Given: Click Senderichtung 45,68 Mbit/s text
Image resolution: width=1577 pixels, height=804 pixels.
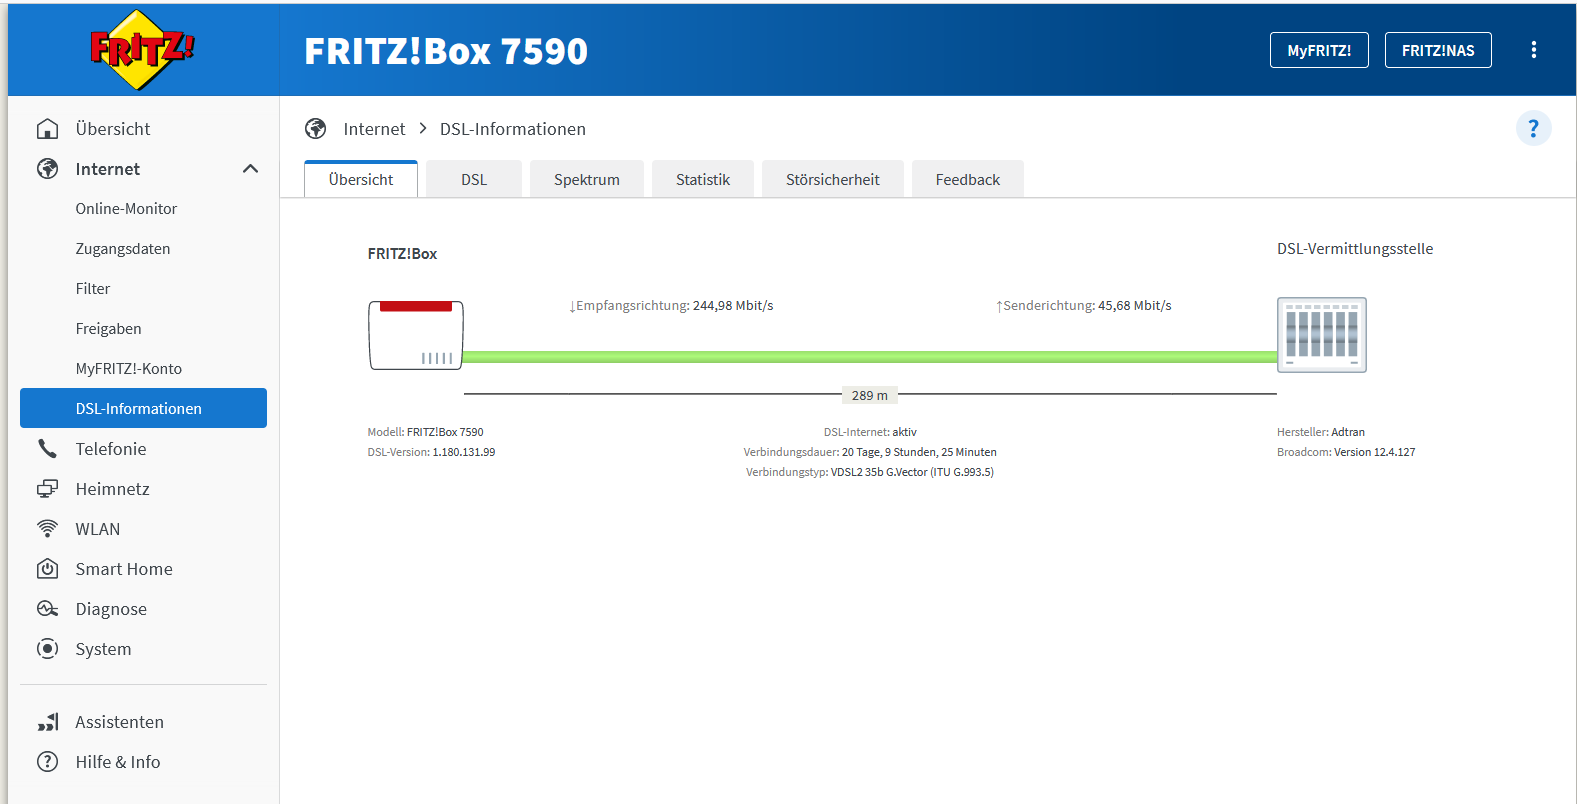Looking at the screenshot, I should pos(1084,306).
